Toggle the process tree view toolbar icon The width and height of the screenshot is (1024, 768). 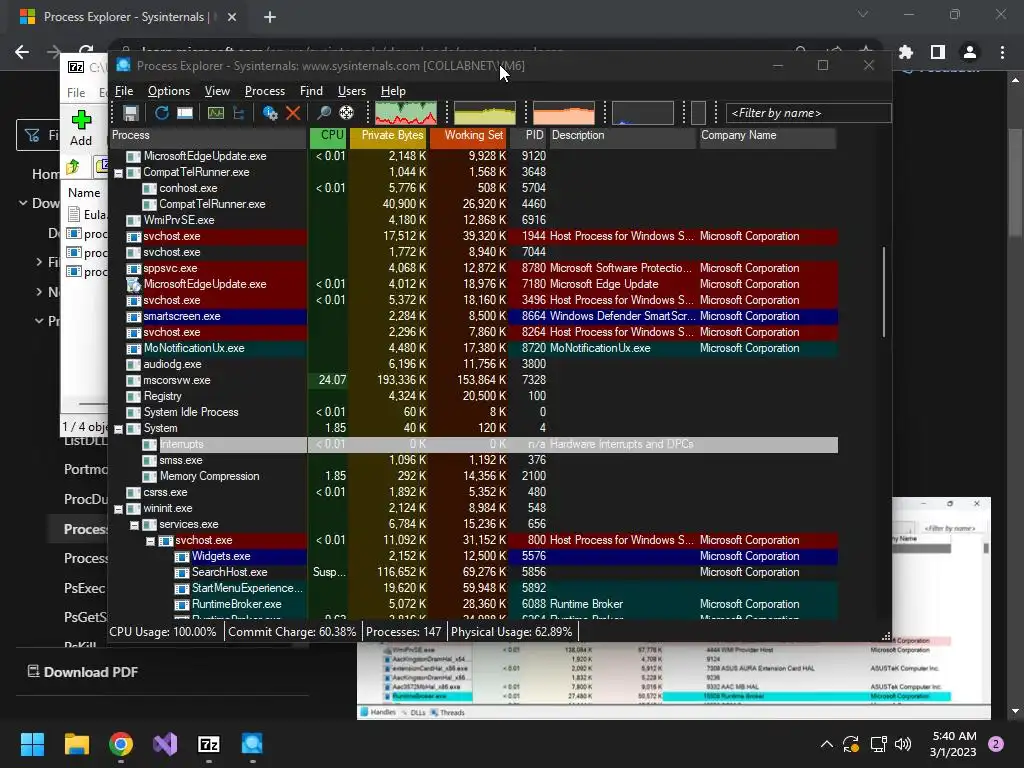(x=238, y=113)
